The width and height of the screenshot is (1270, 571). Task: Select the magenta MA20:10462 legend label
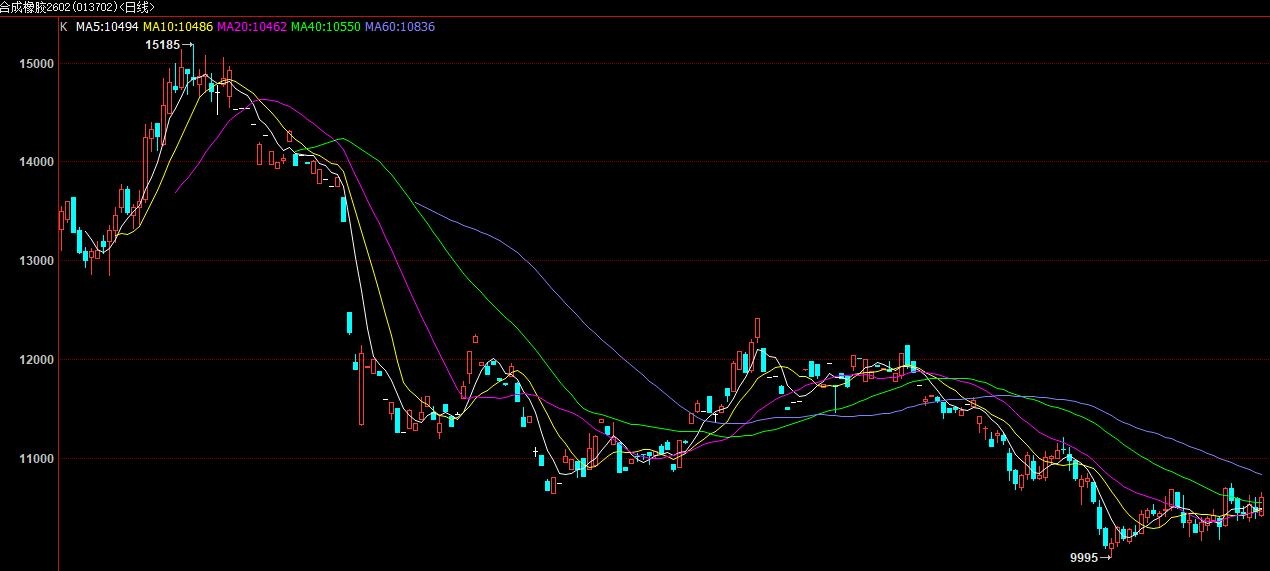[x=252, y=27]
